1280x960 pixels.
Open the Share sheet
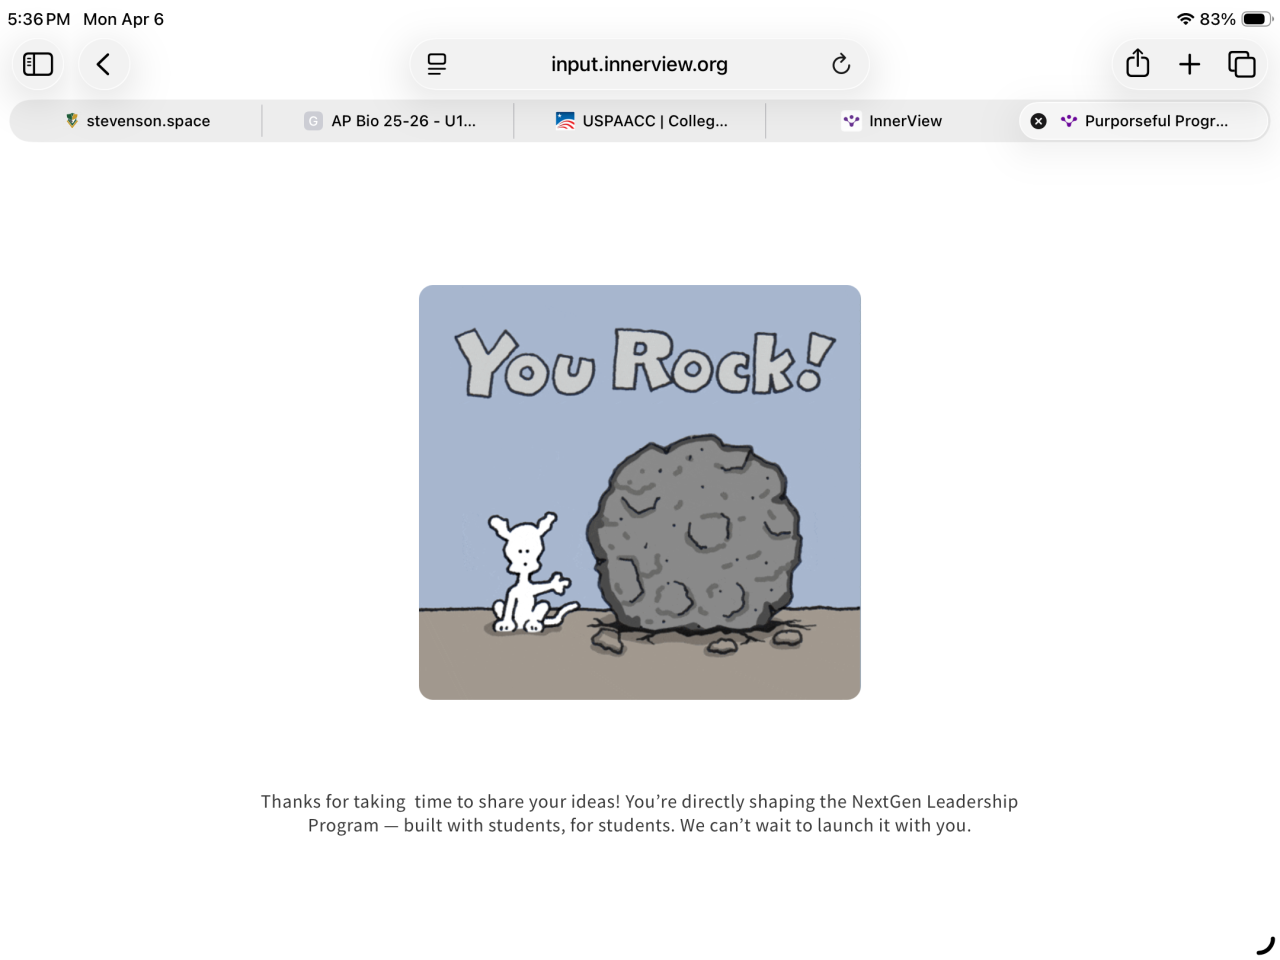(1138, 64)
